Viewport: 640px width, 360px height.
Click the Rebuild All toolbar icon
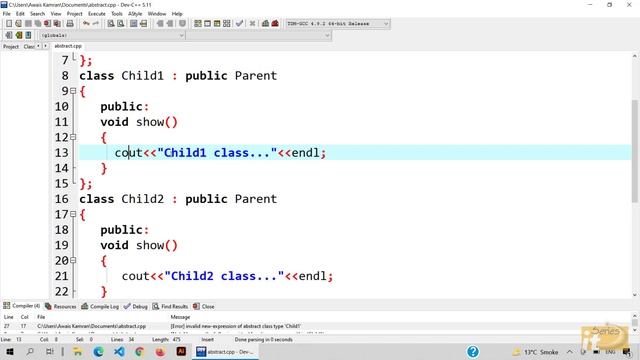click(x=227, y=24)
